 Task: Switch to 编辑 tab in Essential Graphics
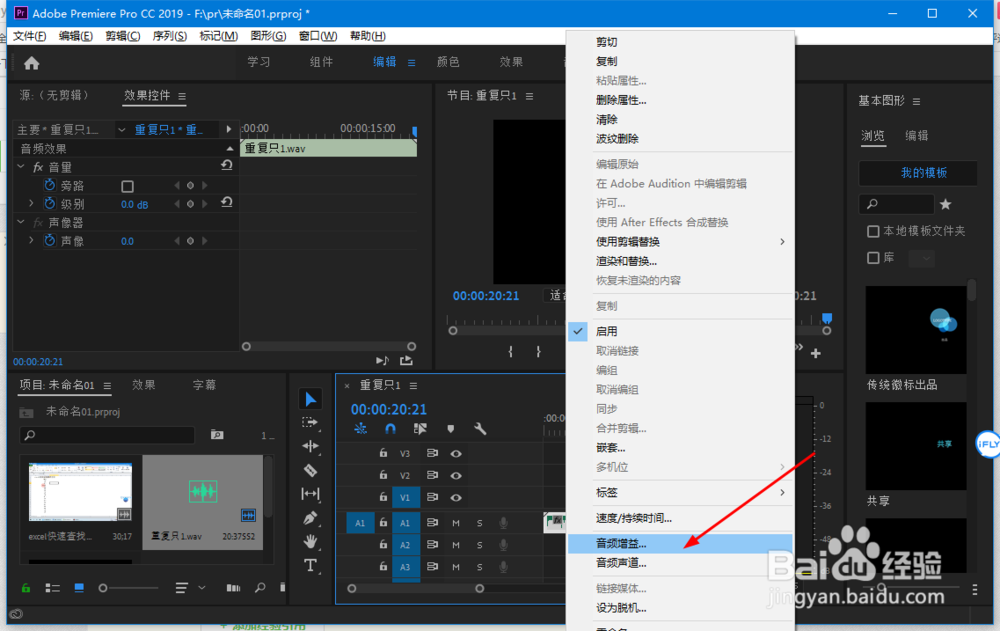(x=916, y=135)
